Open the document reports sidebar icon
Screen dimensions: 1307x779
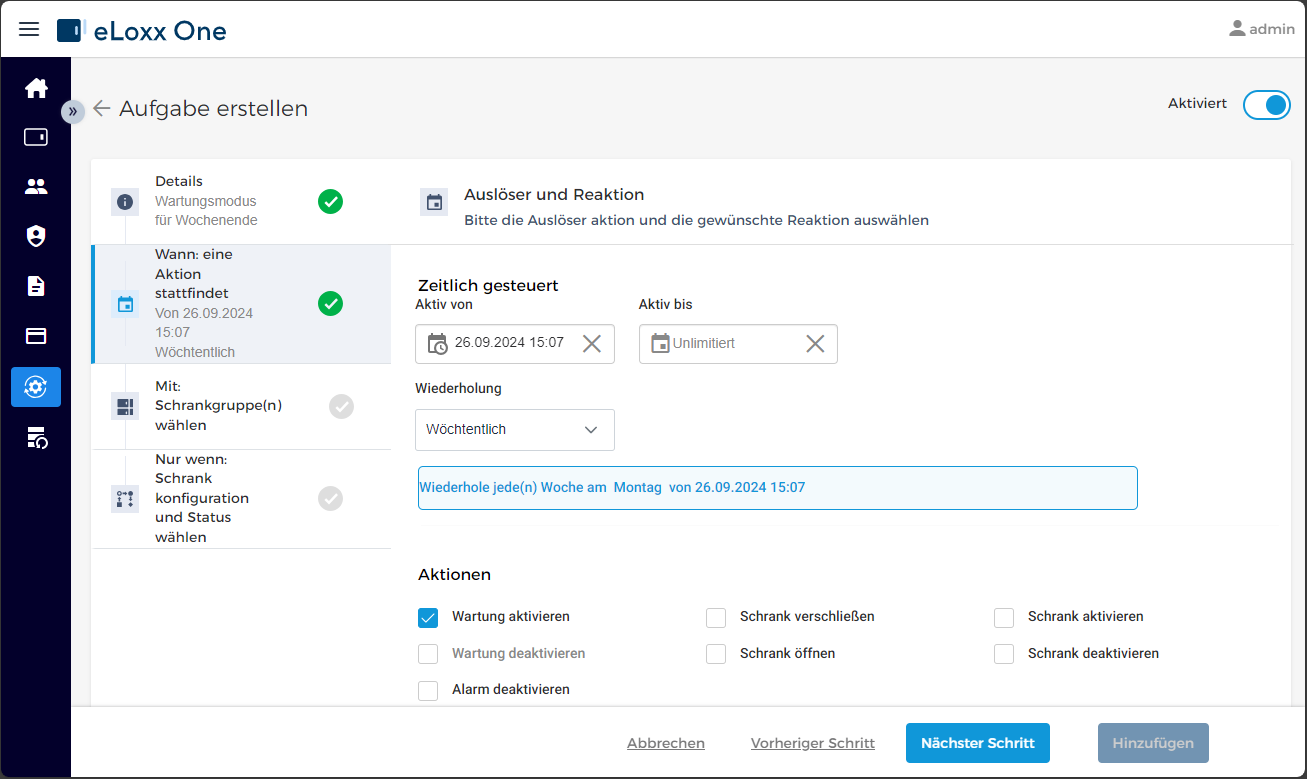coord(36,286)
